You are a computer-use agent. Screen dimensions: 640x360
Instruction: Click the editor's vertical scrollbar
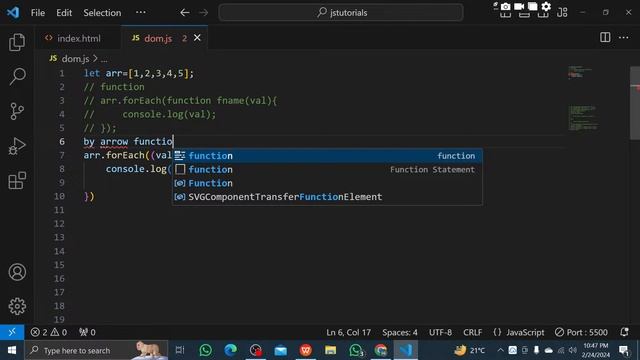635,103
